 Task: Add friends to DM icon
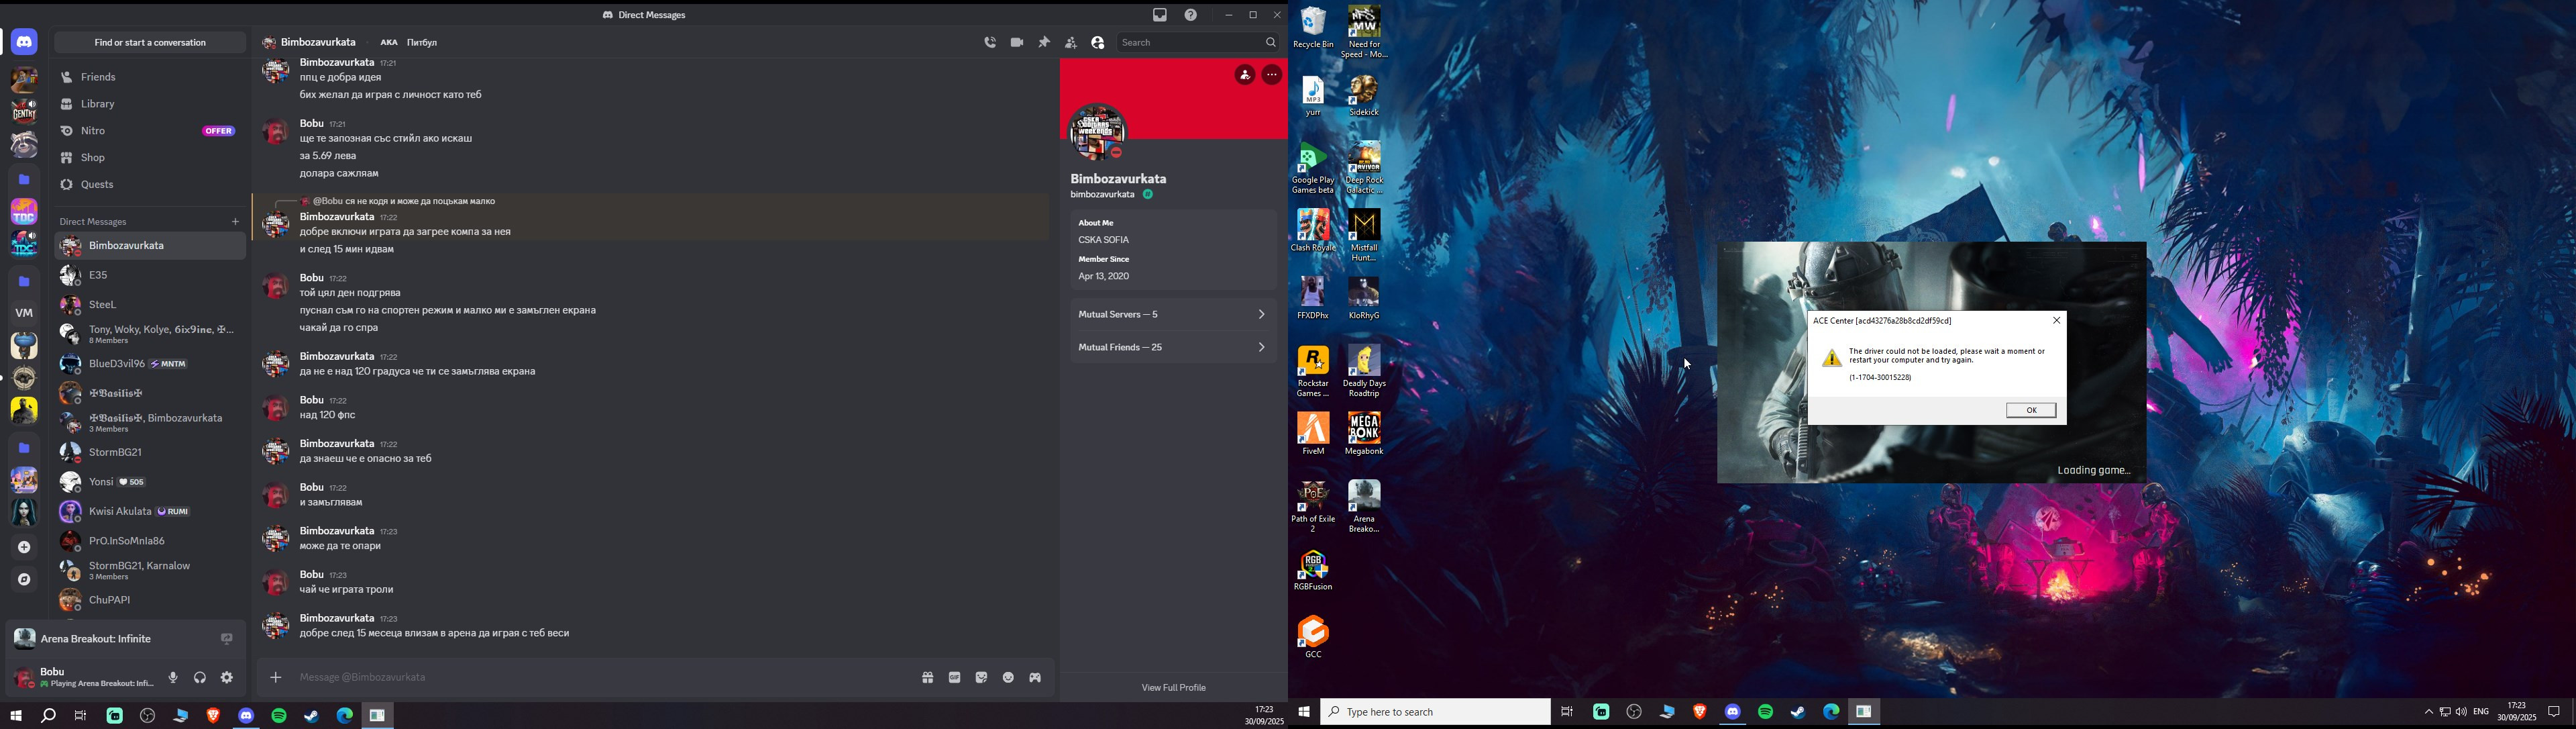pos(1071,43)
